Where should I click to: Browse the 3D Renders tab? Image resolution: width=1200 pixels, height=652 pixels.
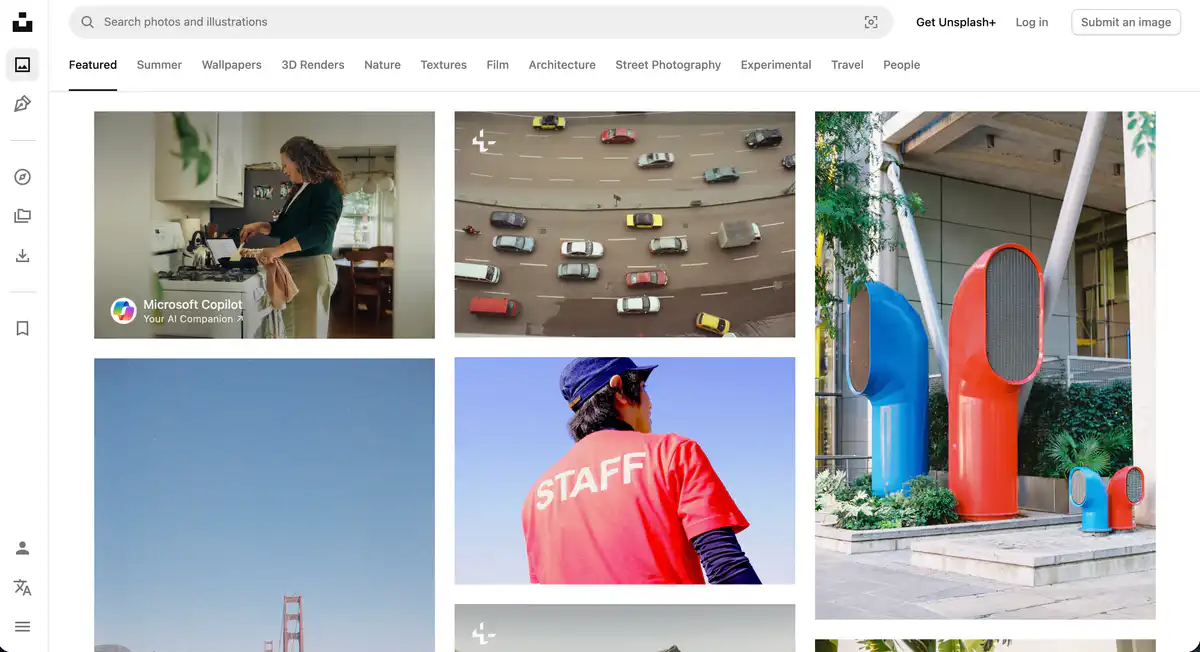pyautogui.click(x=313, y=65)
